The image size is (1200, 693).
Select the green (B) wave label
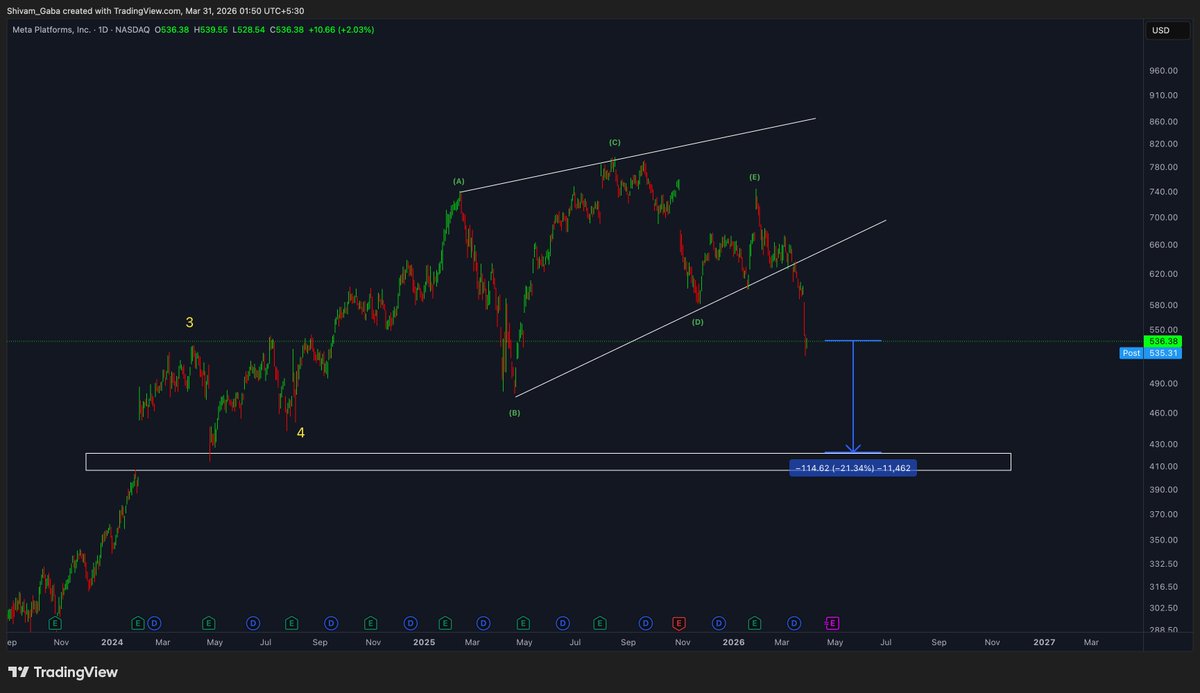pos(514,412)
